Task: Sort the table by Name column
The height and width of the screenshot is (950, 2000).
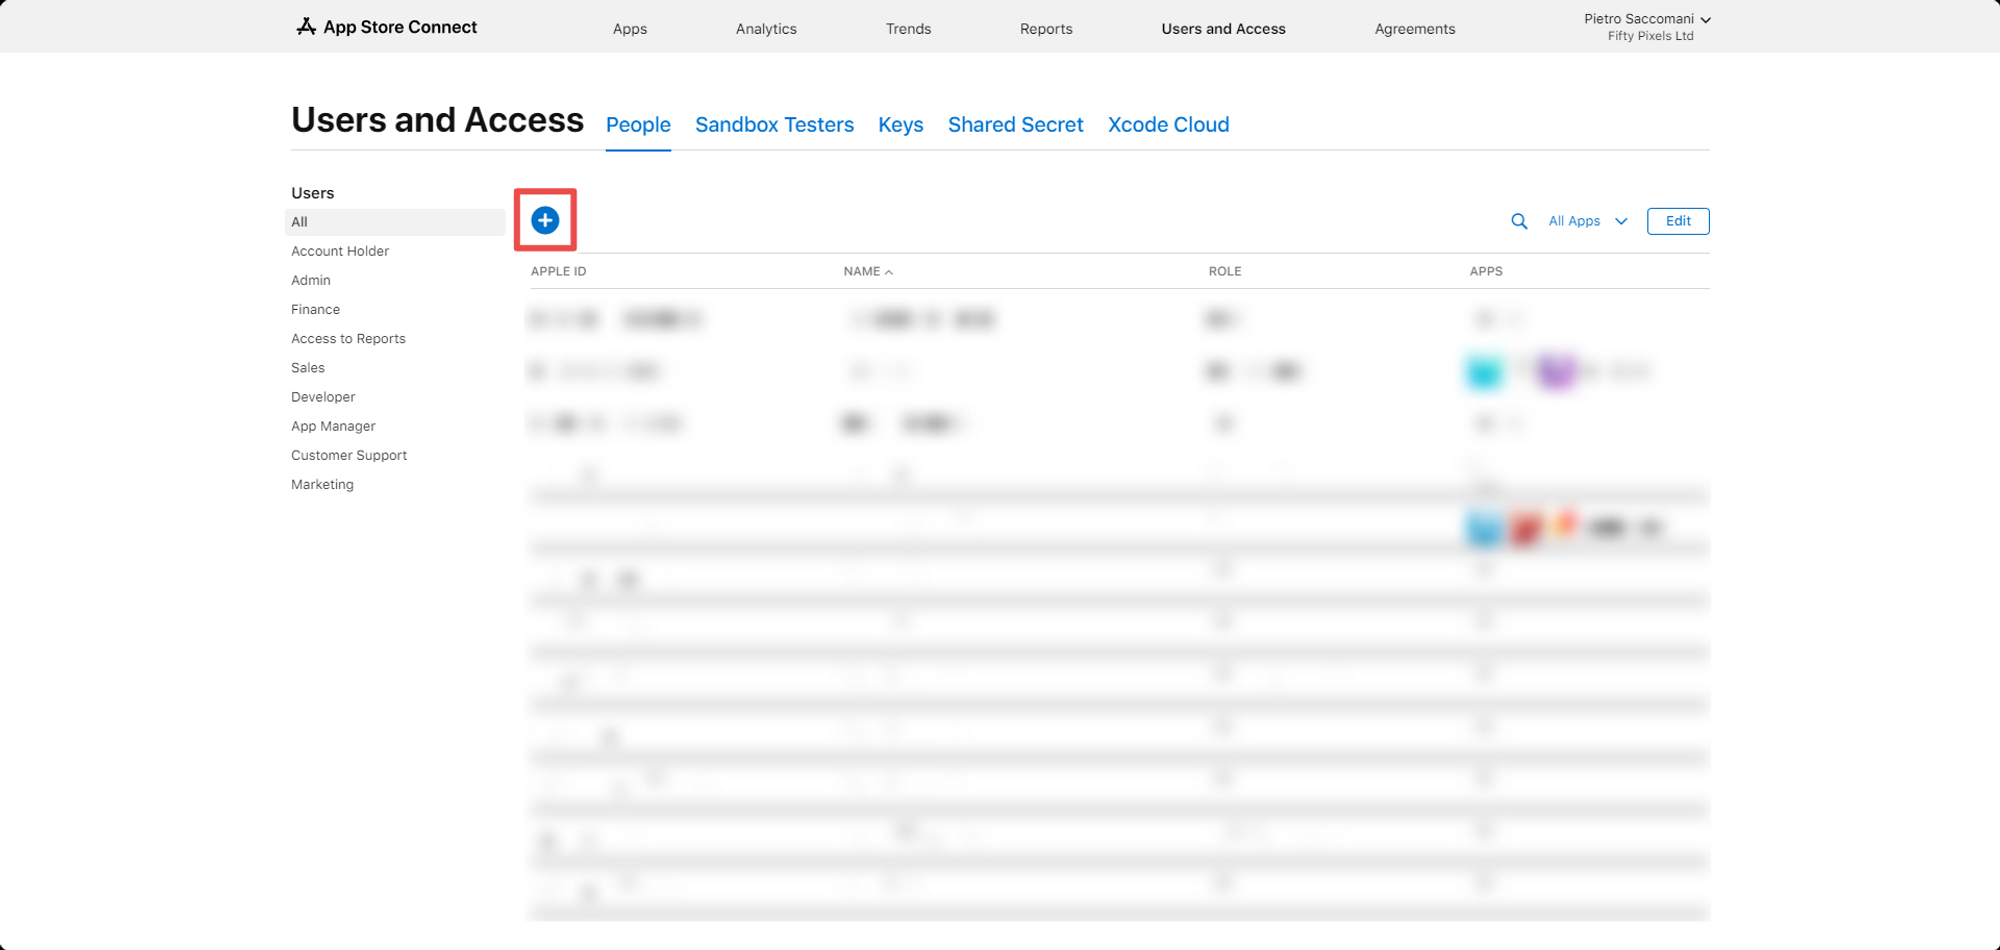Action: 867,271
